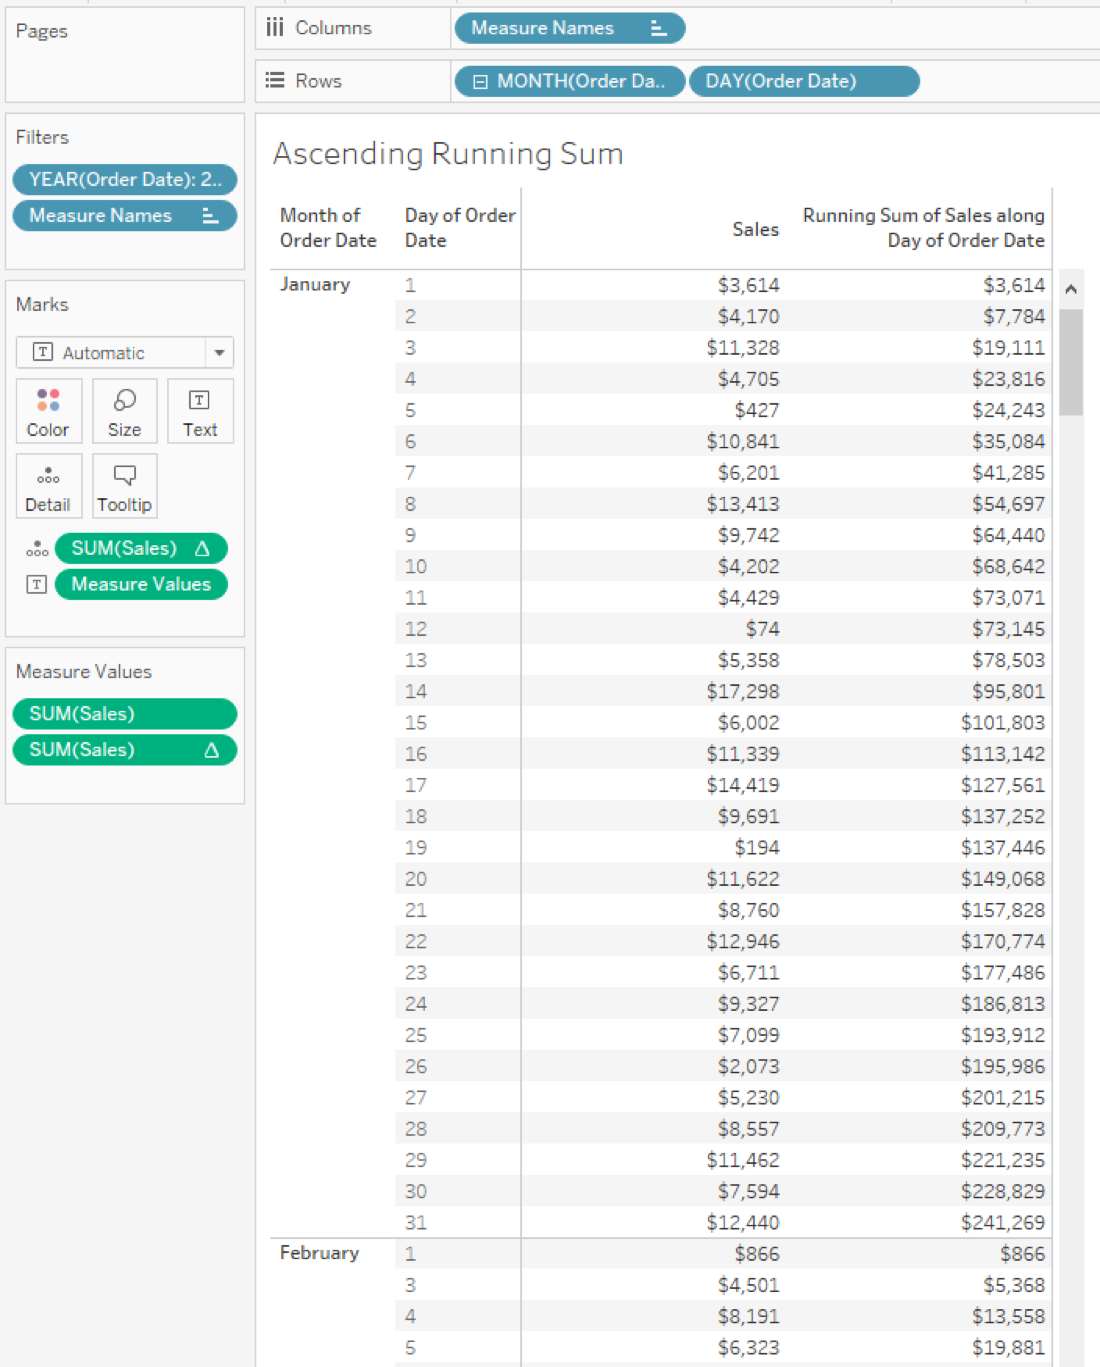1100x1367 pixels.
Task: Open the dropdown arrow on the Automatic mark selector
Action: [x=219, y=352]
